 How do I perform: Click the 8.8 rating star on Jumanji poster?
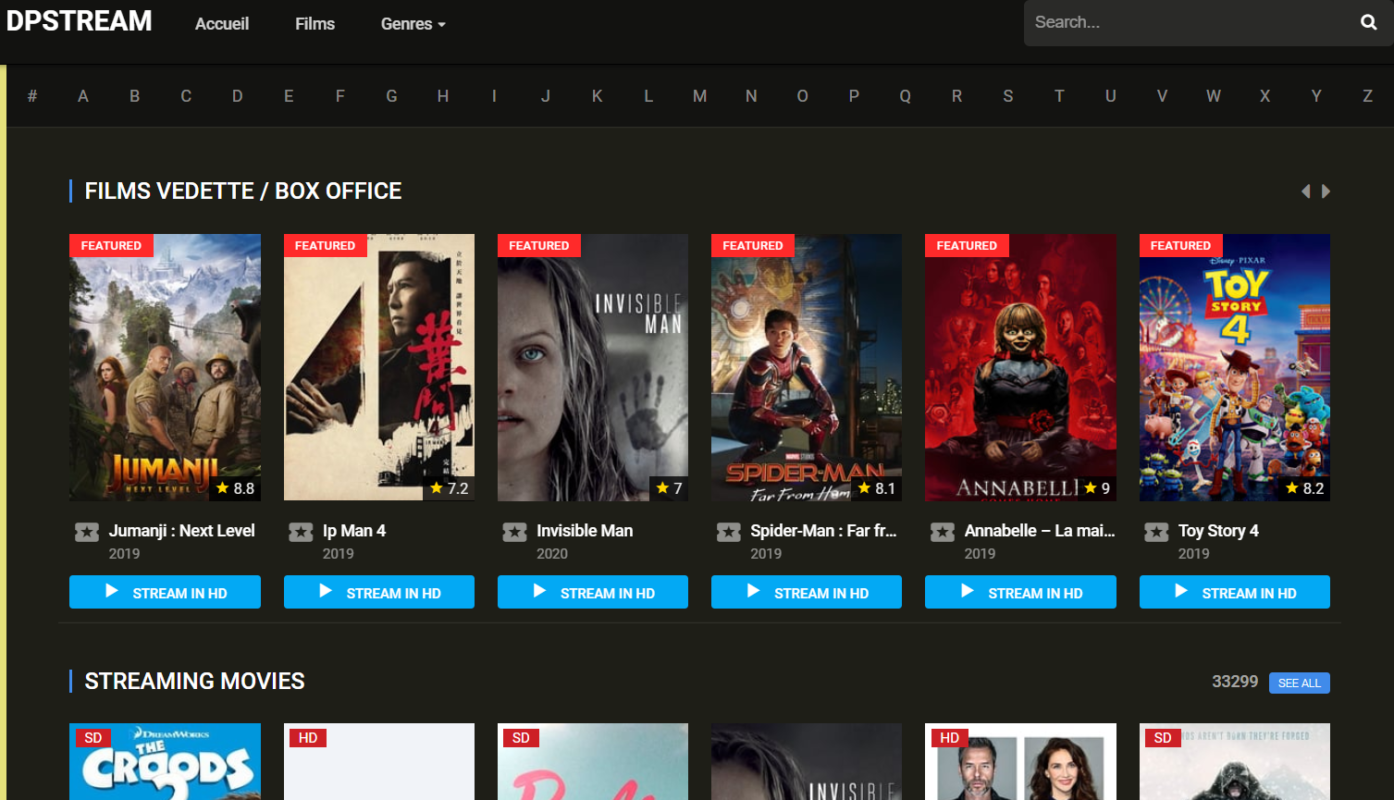point(222,488)
